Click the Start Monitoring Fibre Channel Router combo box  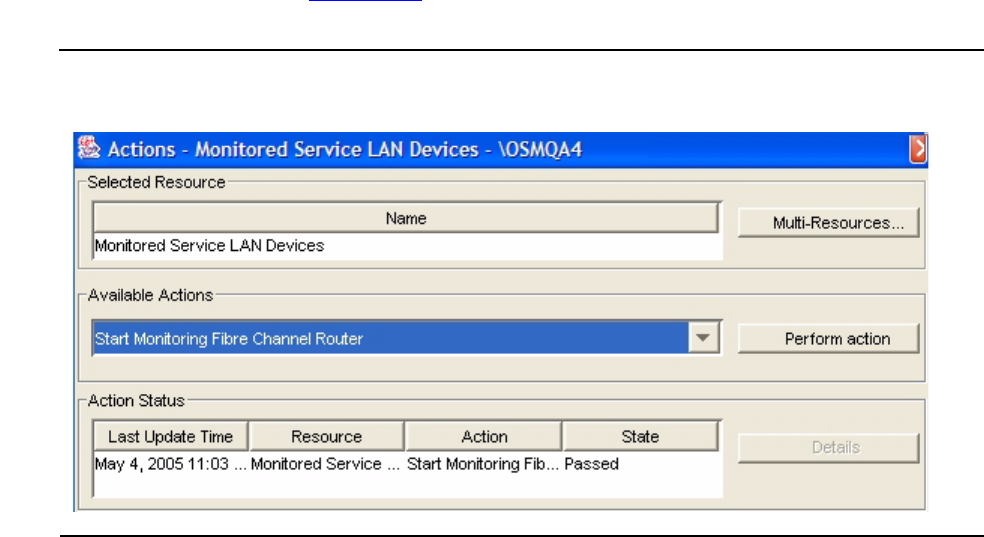(391, 339)
